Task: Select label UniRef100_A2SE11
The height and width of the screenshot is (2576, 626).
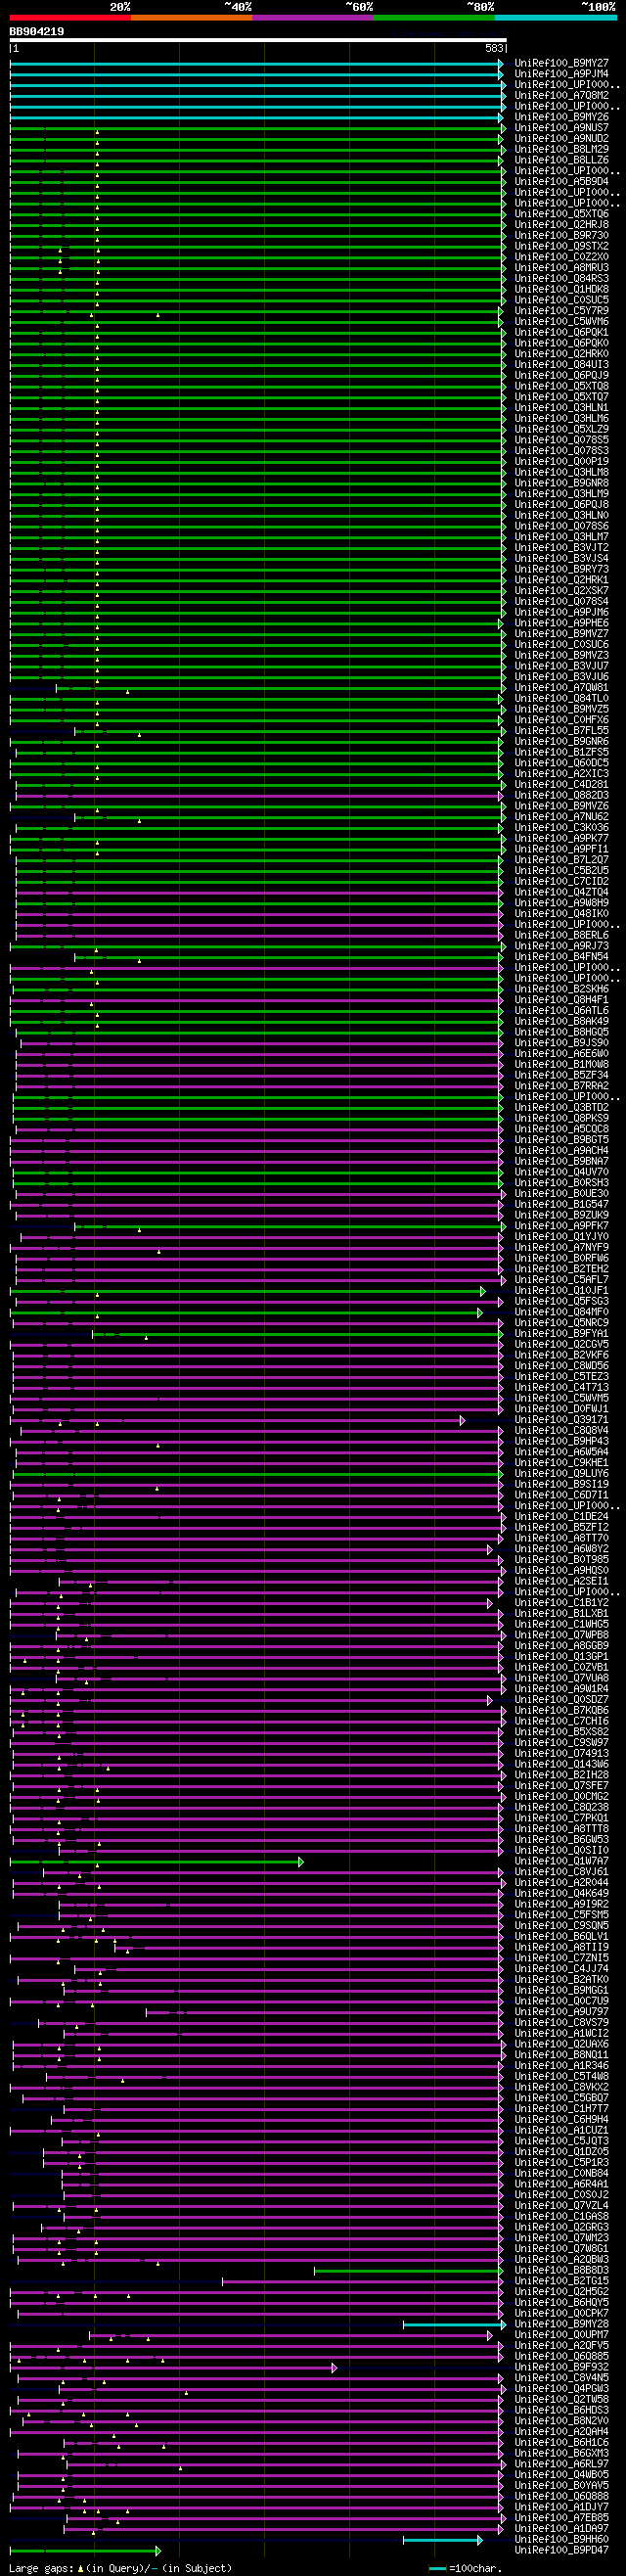Action: (562, 1582)
